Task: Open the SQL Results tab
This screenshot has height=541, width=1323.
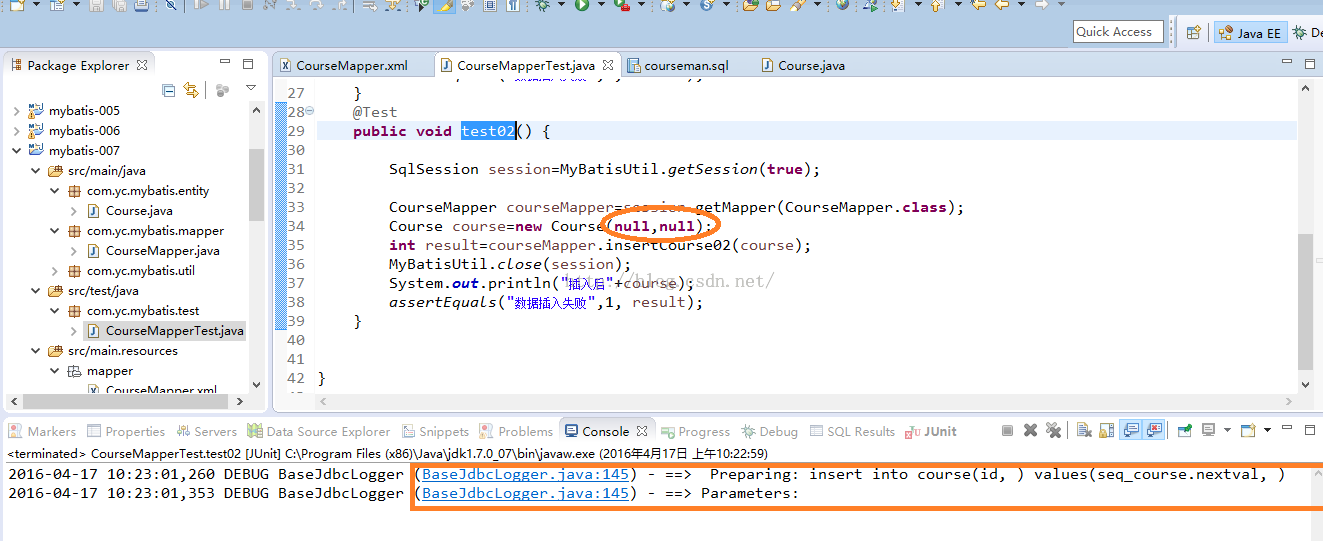Action: tap(852, 431)
